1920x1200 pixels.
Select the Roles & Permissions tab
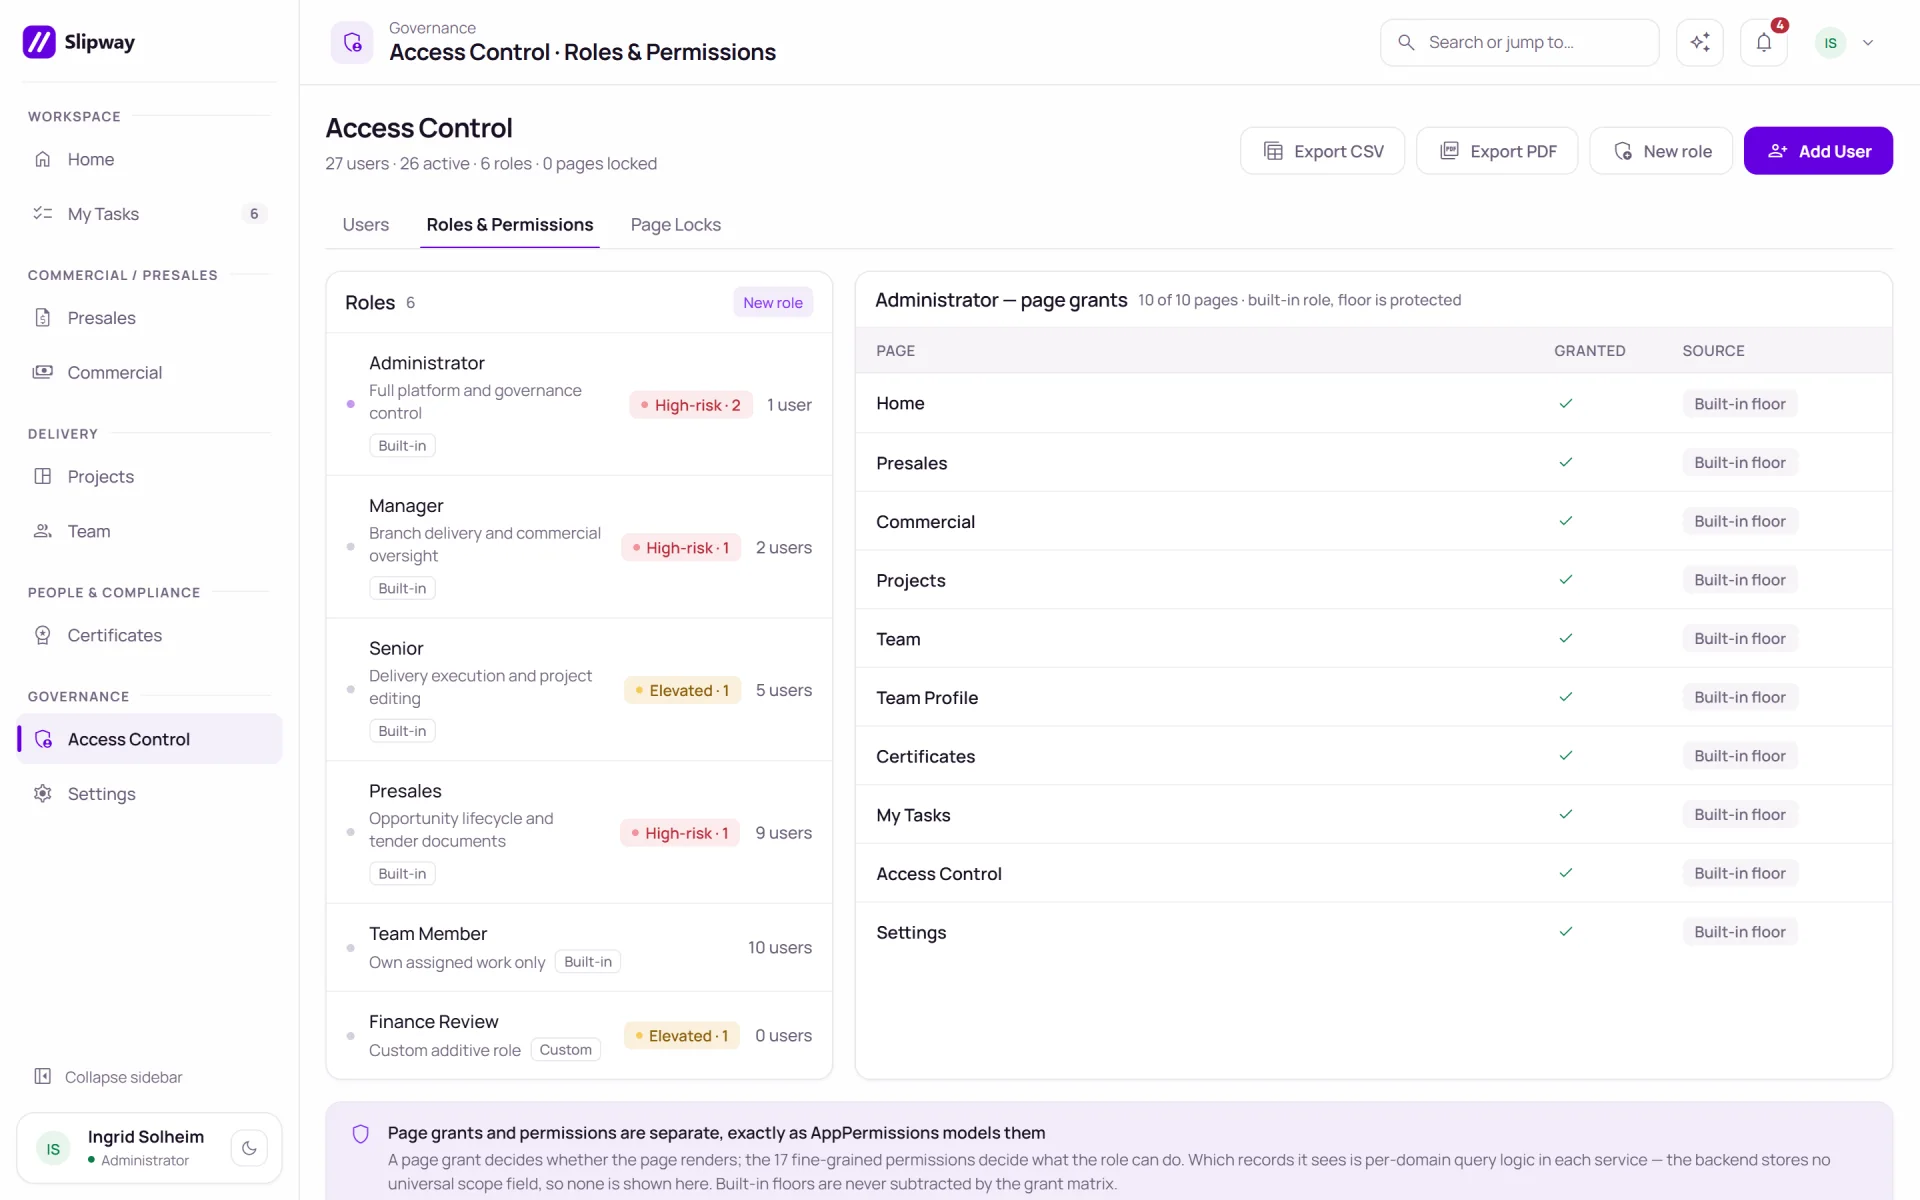tap(510, 224)
